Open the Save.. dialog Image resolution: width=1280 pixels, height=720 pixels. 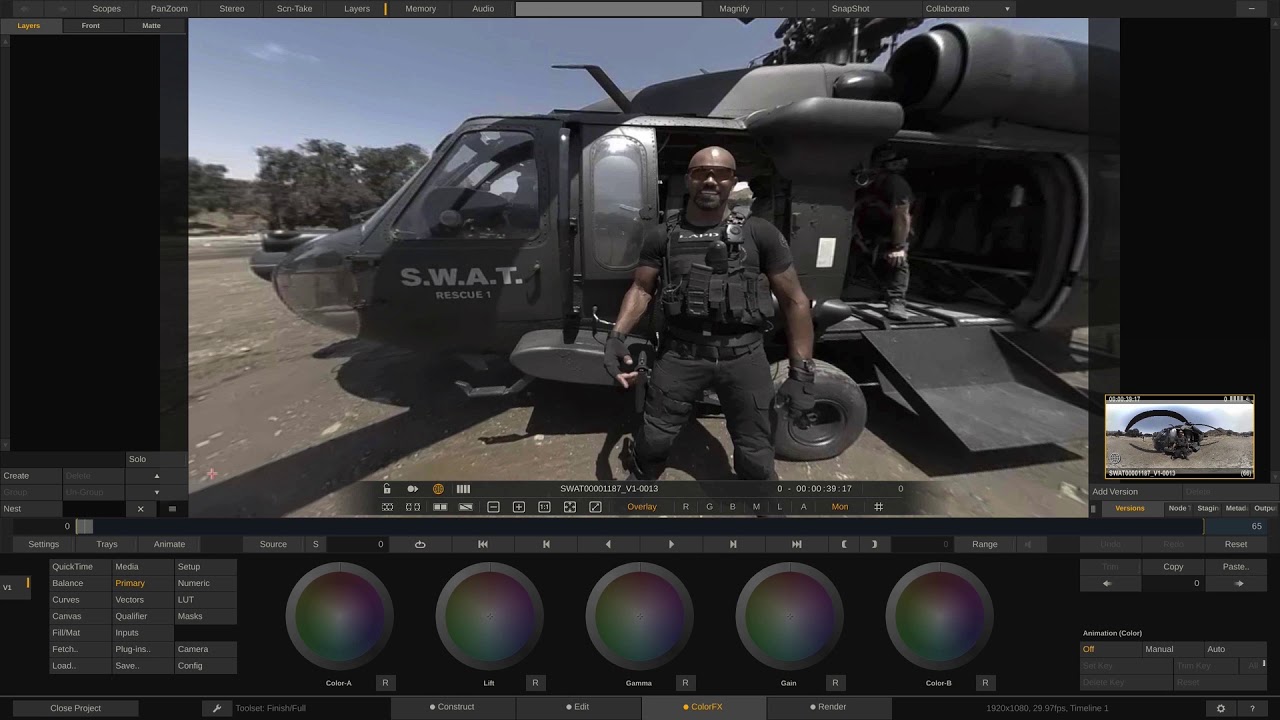coord(143,666)
